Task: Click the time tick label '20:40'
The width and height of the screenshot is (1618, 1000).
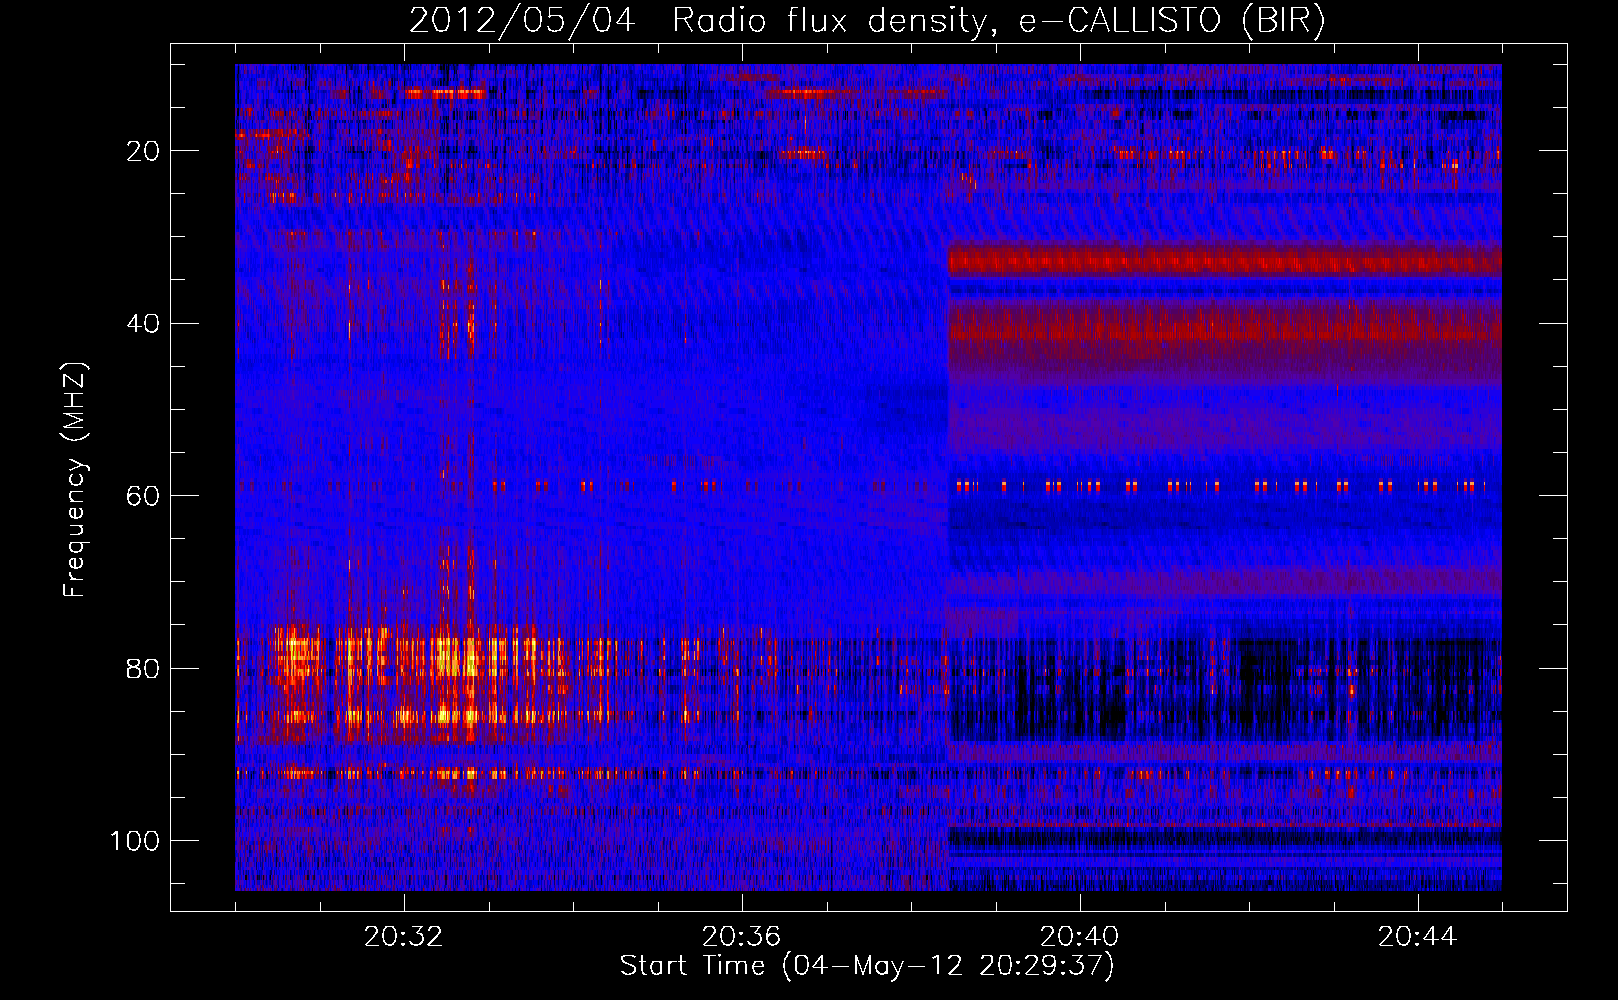Action: [1079, 937]
